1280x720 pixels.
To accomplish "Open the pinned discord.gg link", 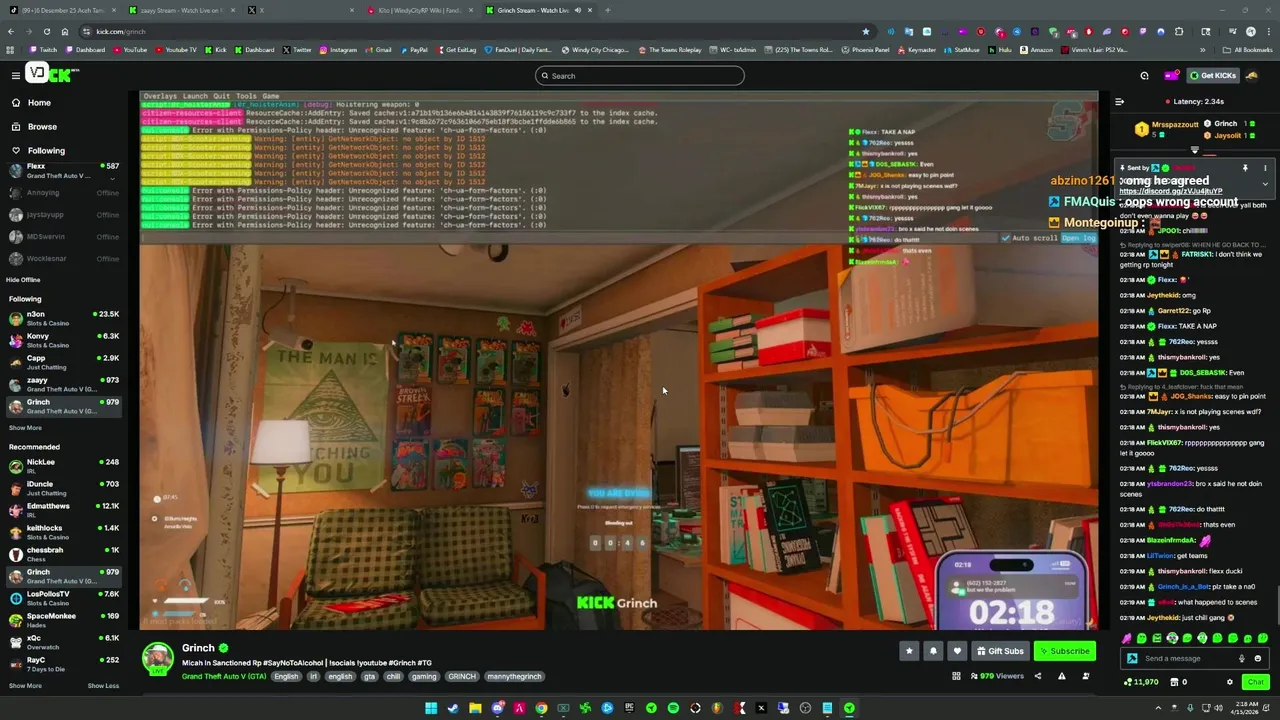I will click(x=1170, y=191).
